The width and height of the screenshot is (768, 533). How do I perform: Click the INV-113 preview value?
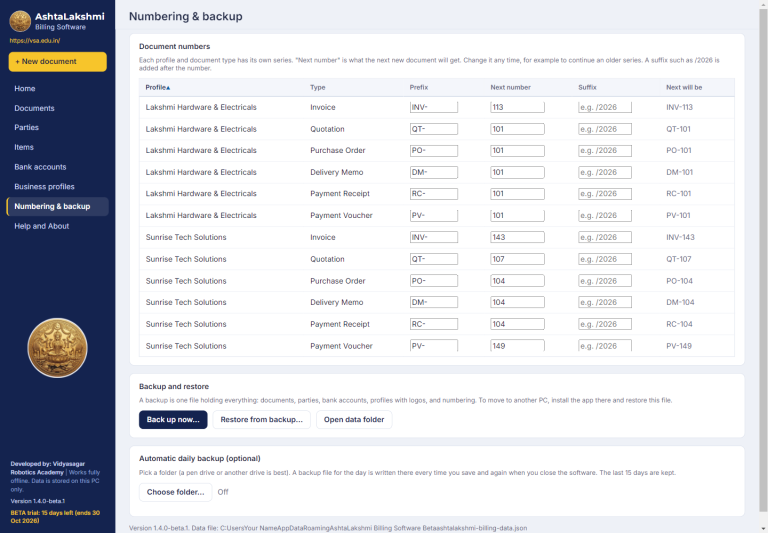point(679,107)
